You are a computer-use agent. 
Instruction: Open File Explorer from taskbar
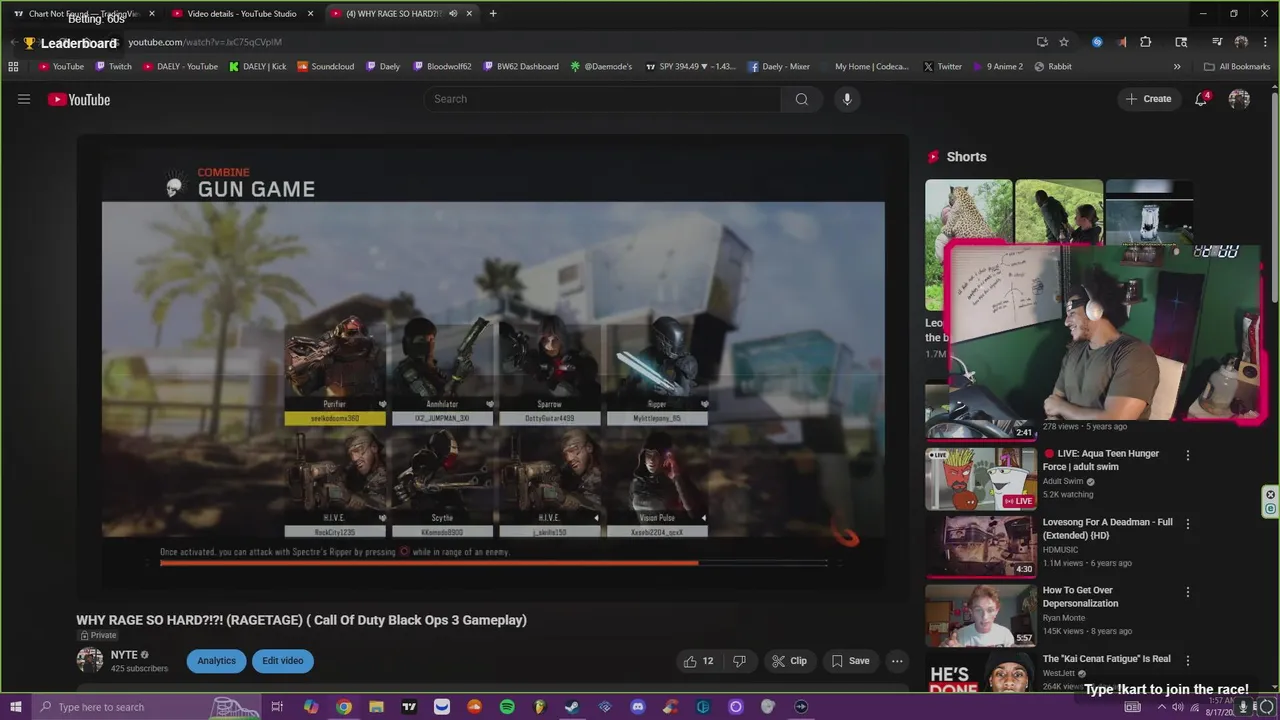coord(376,707)
